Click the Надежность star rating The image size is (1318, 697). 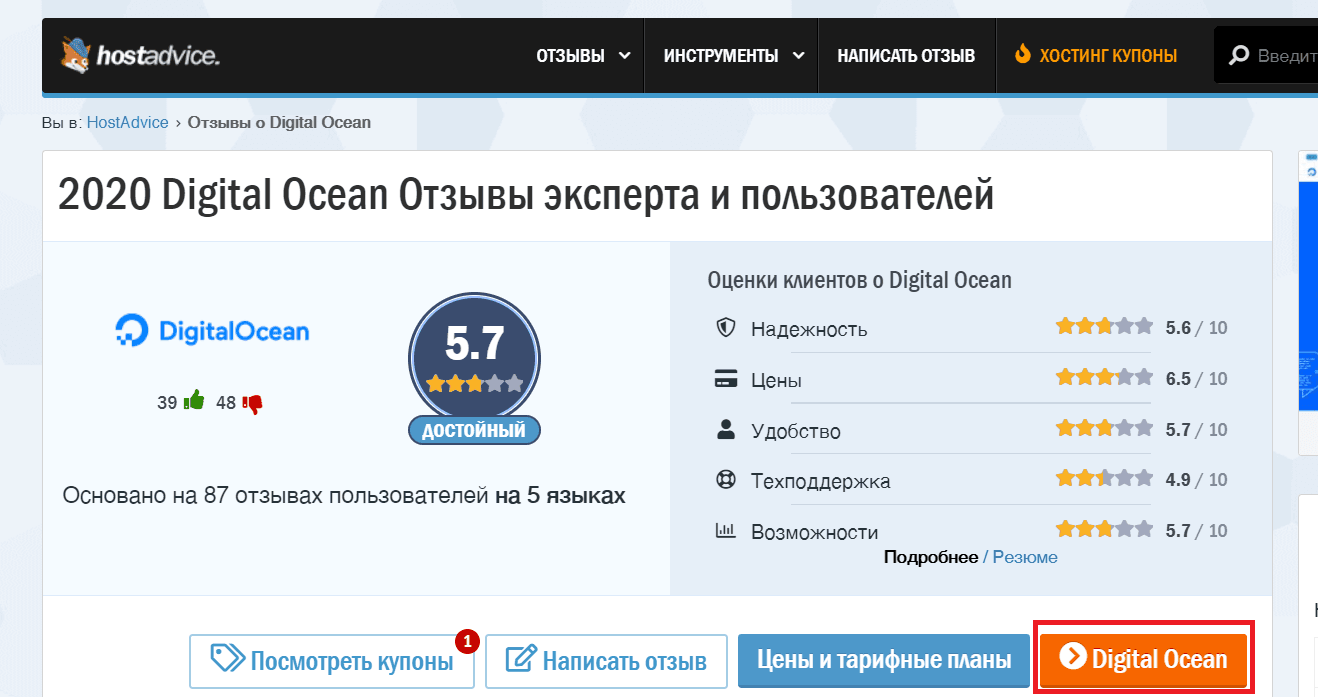coord(1104,326)
